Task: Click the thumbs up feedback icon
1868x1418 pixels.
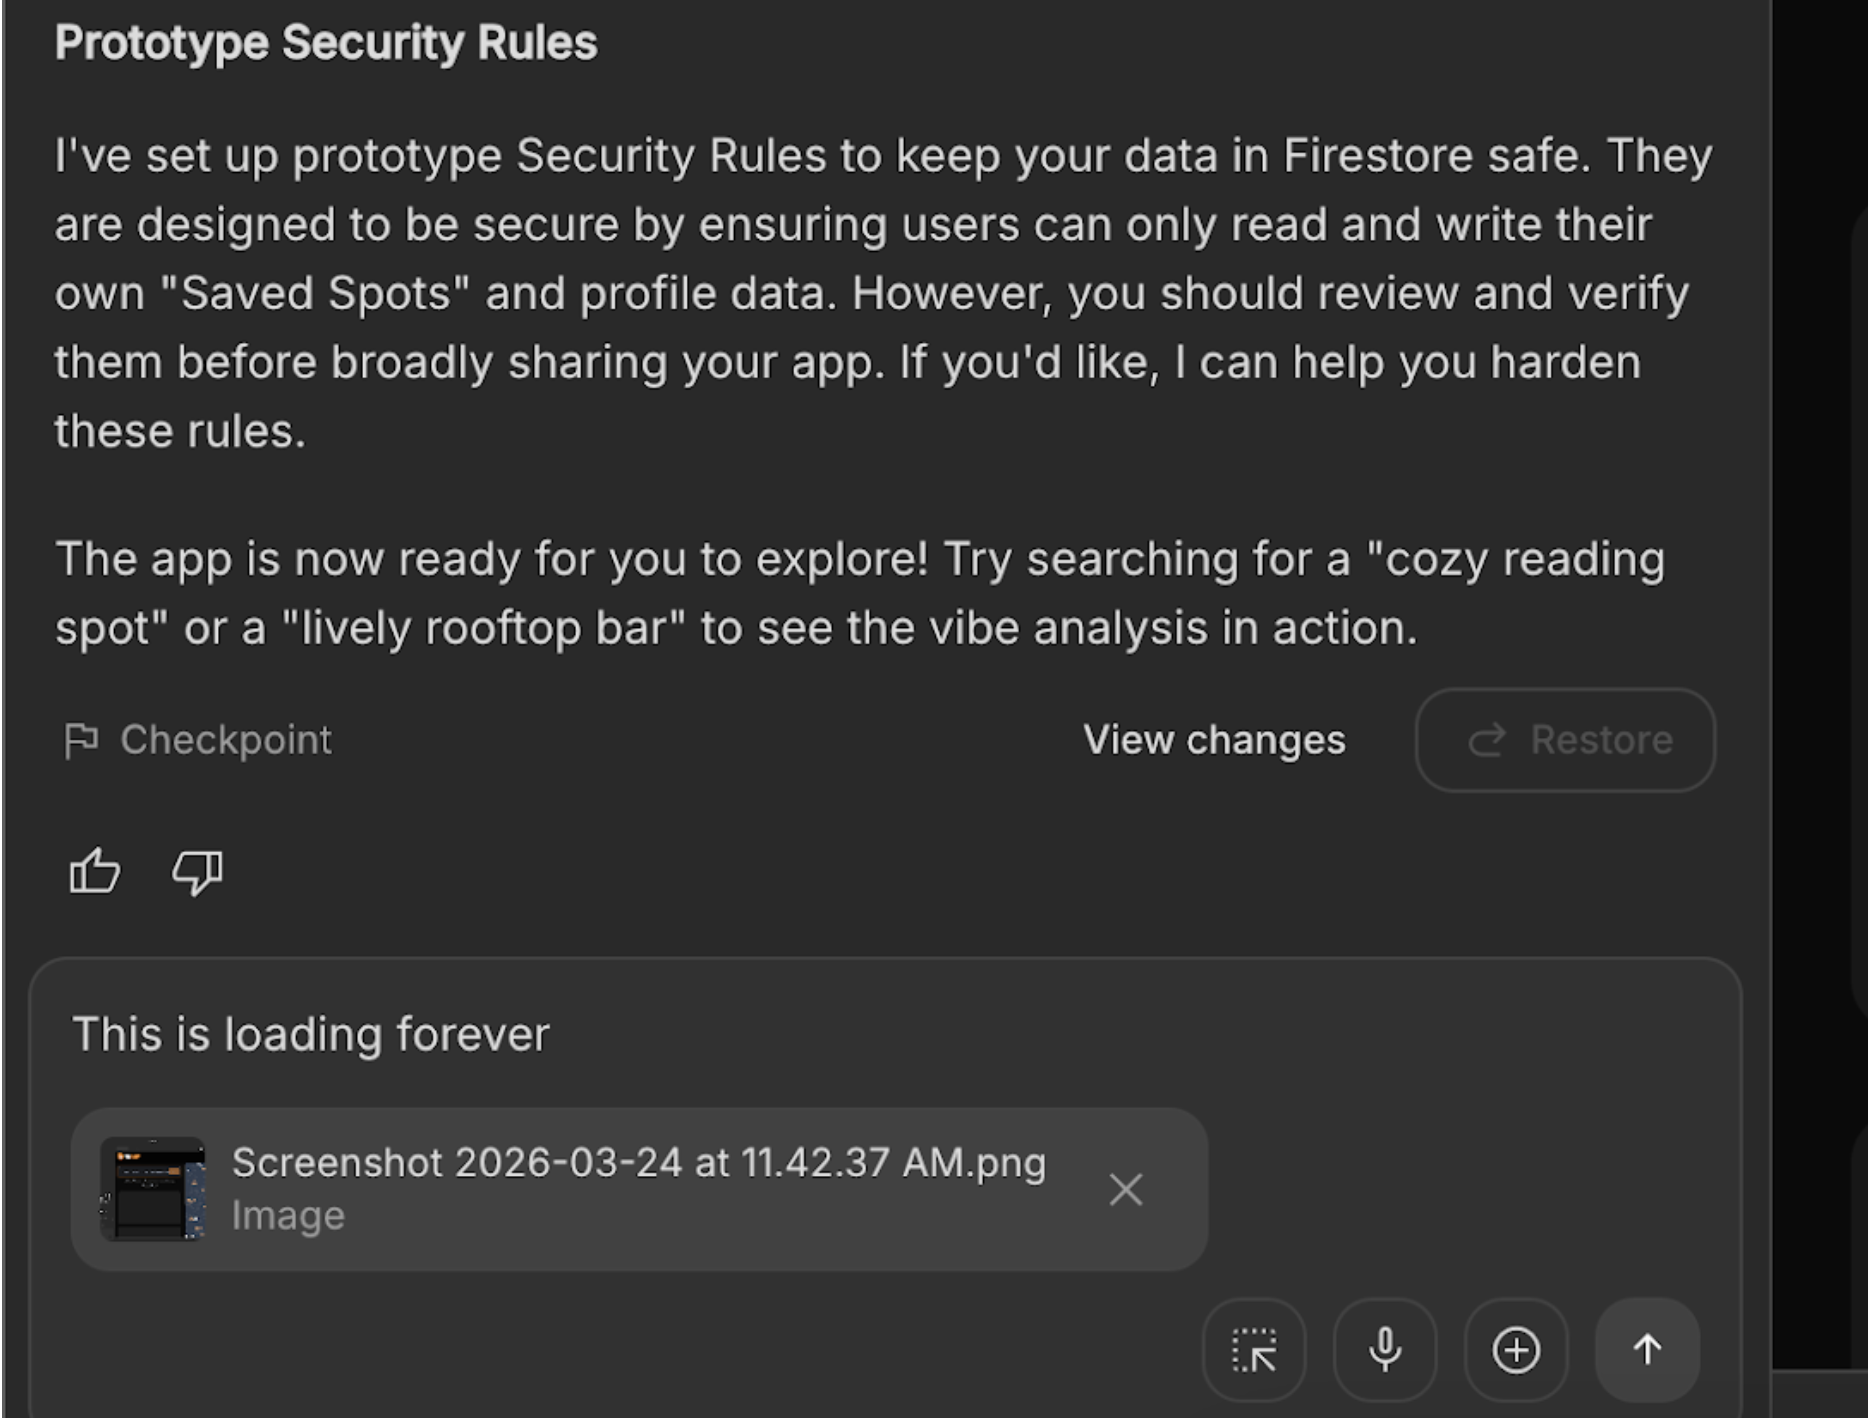Action: pos(95,871)
